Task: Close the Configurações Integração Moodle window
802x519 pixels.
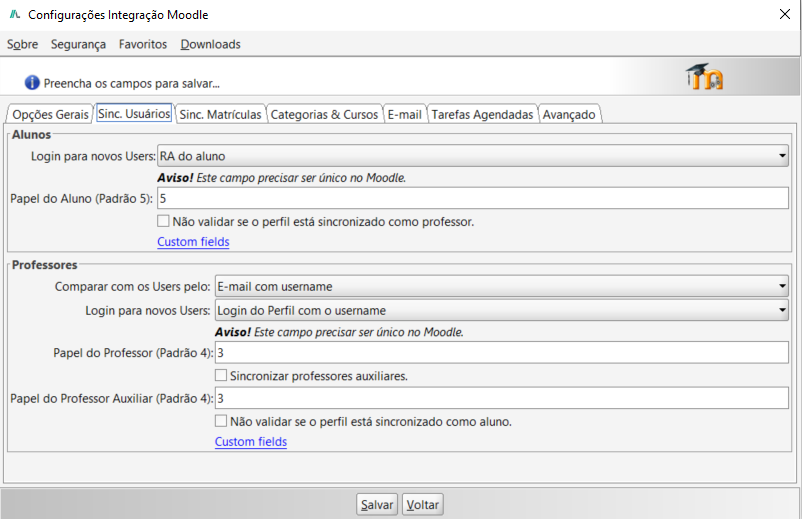Action: (785, 14)
